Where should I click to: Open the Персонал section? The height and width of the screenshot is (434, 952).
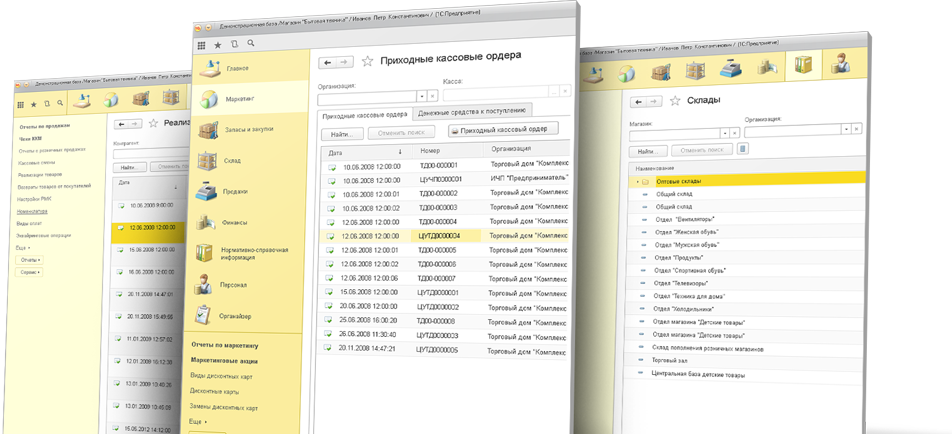click(236, 284)
